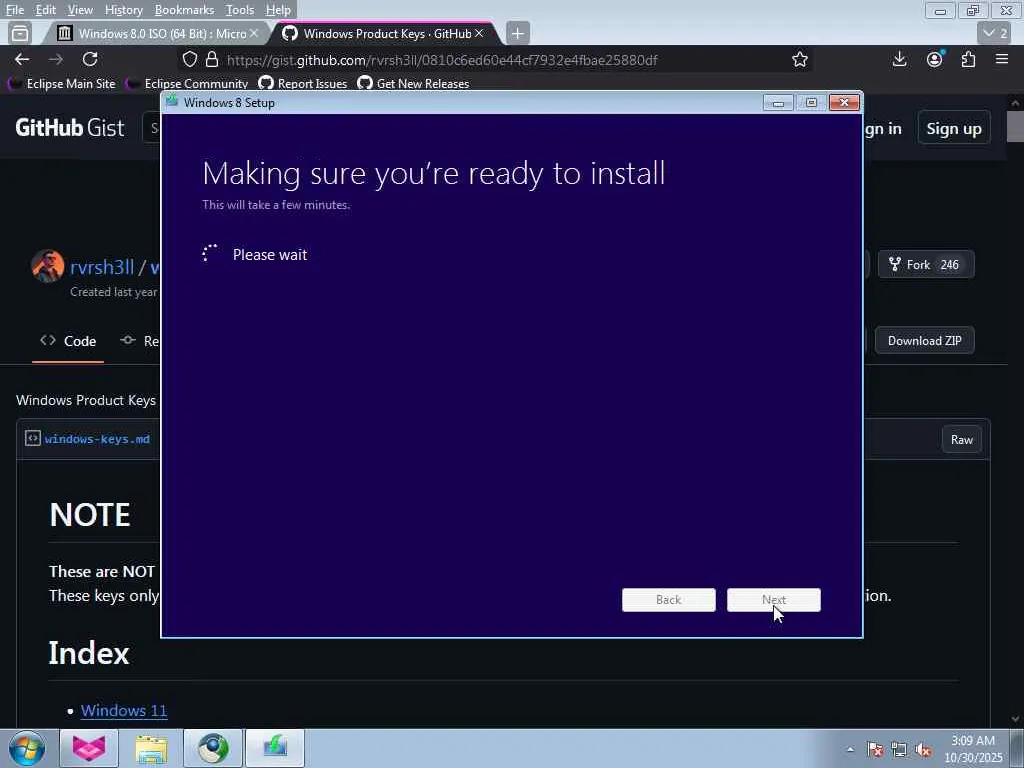Screen dimensions: 1024x768
Task: Open the windows-keys.md file link
Action: click(x=97, y=439)
